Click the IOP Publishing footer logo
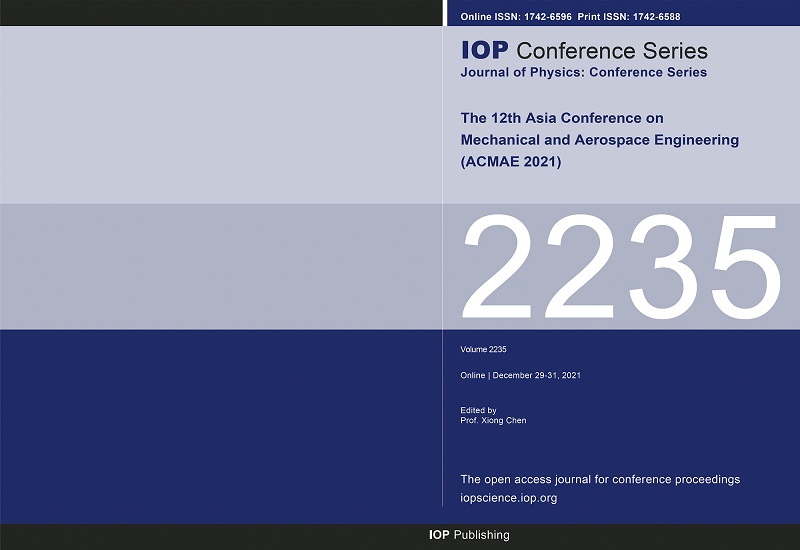 469,535
